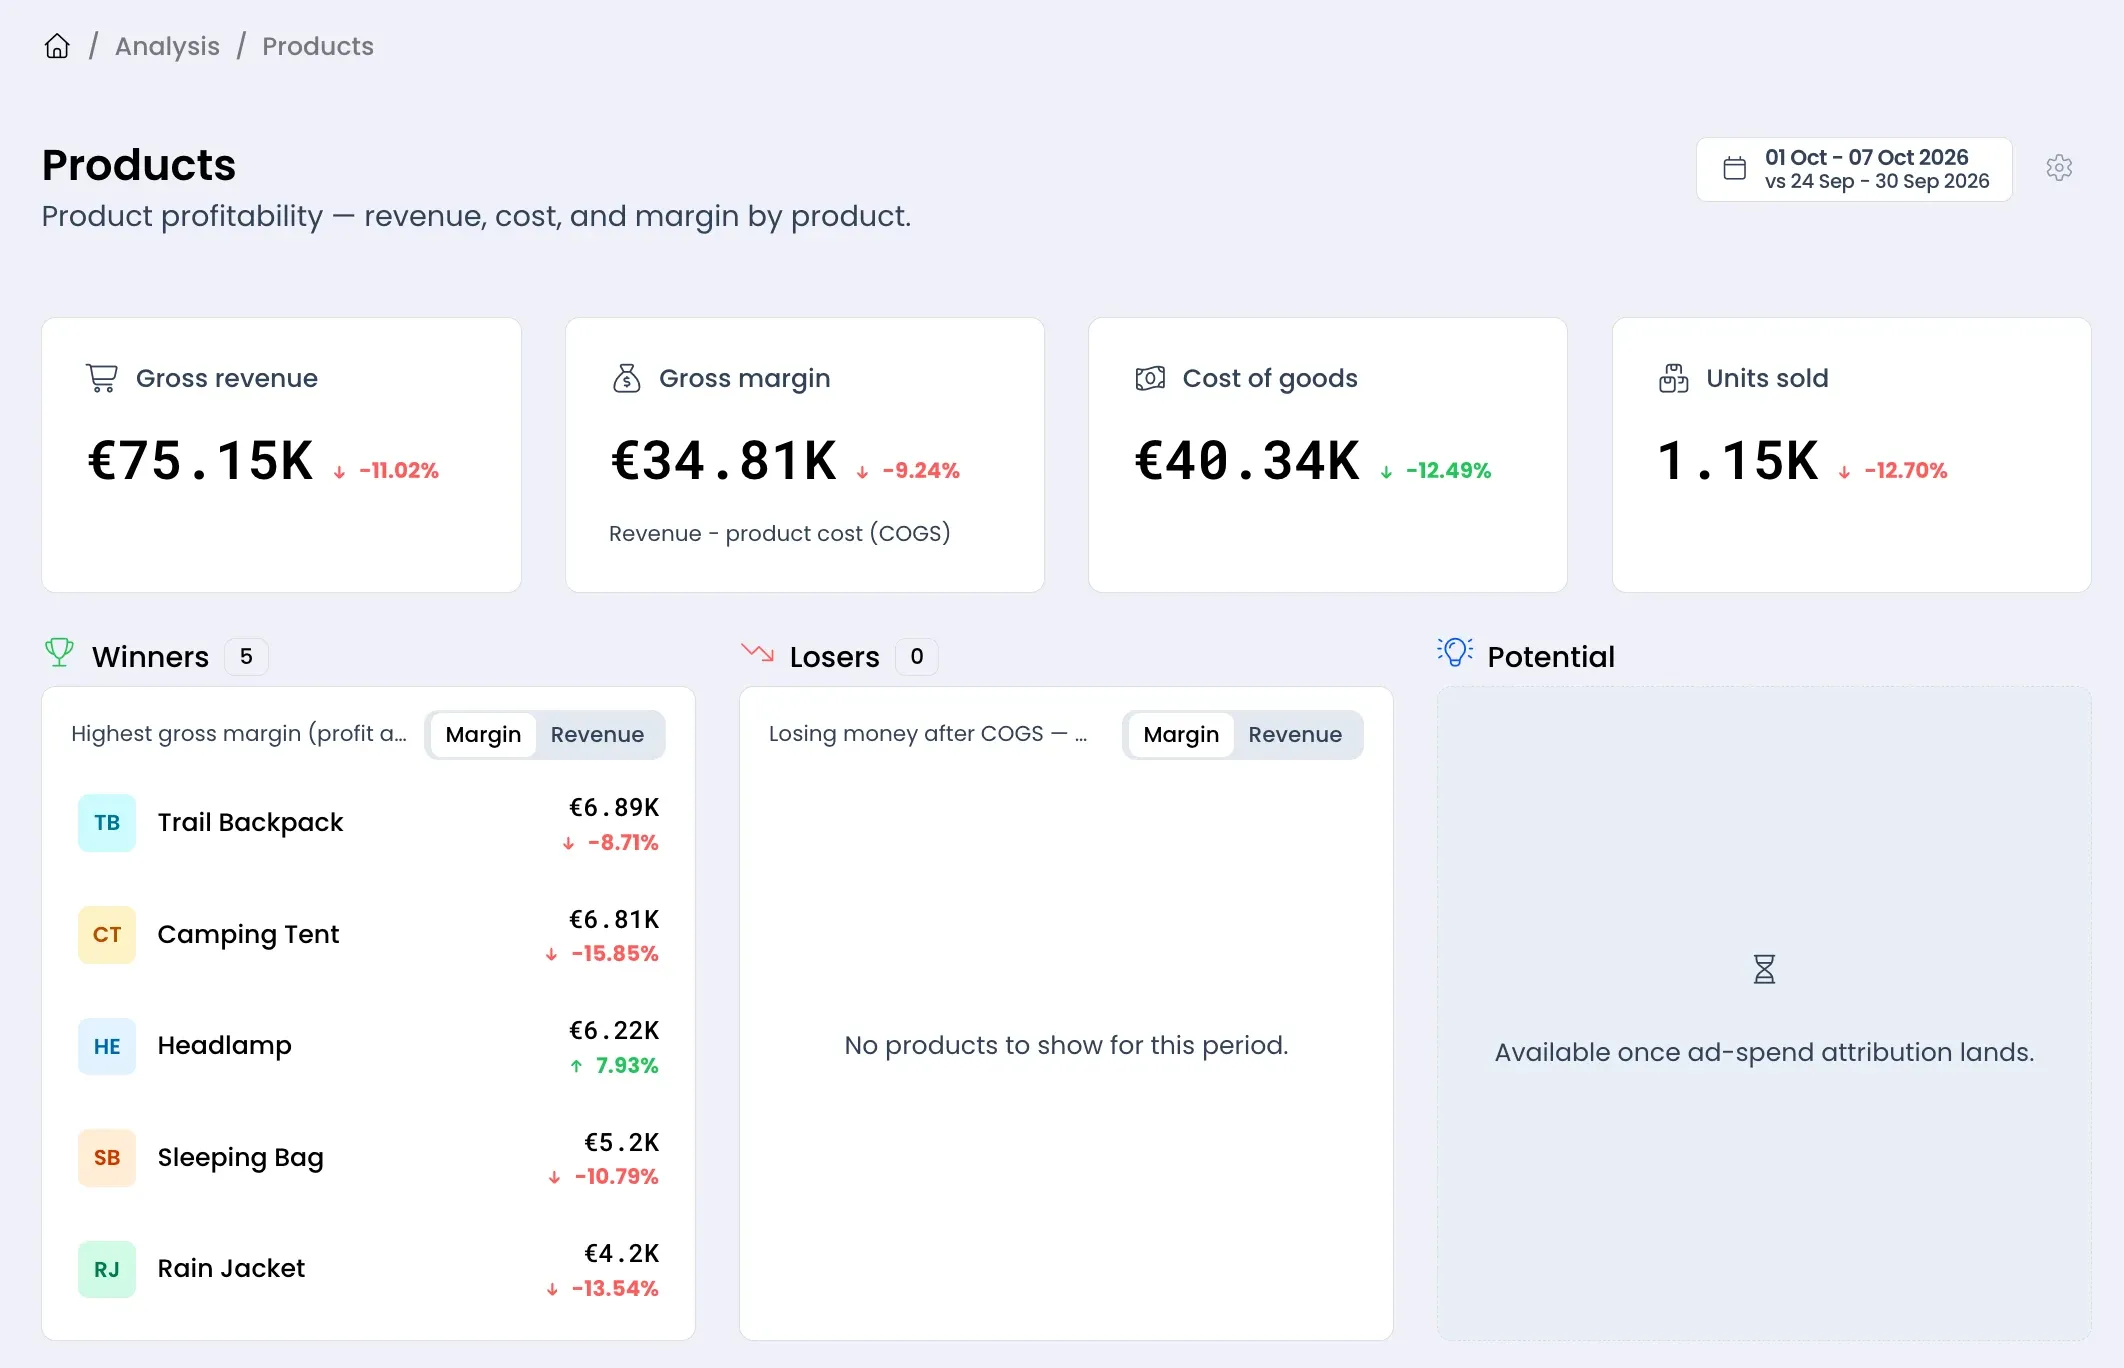Select Margin in the Winners toggle
2124x1368 pixels.
pyautogui.click(x=483, y=735)
